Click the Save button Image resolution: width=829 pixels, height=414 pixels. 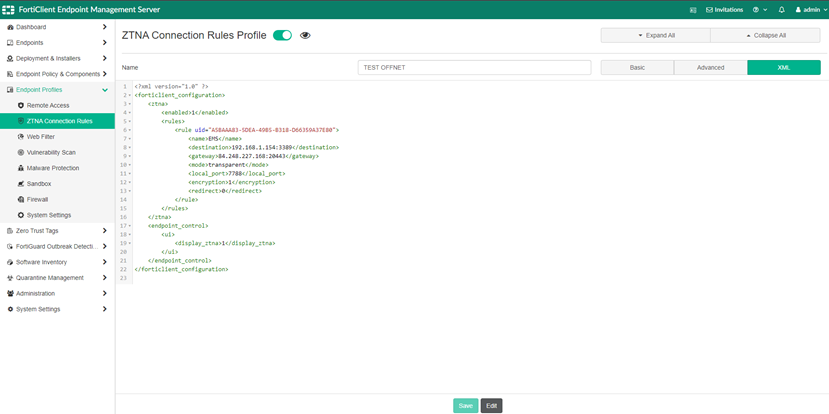coord(465,406)
